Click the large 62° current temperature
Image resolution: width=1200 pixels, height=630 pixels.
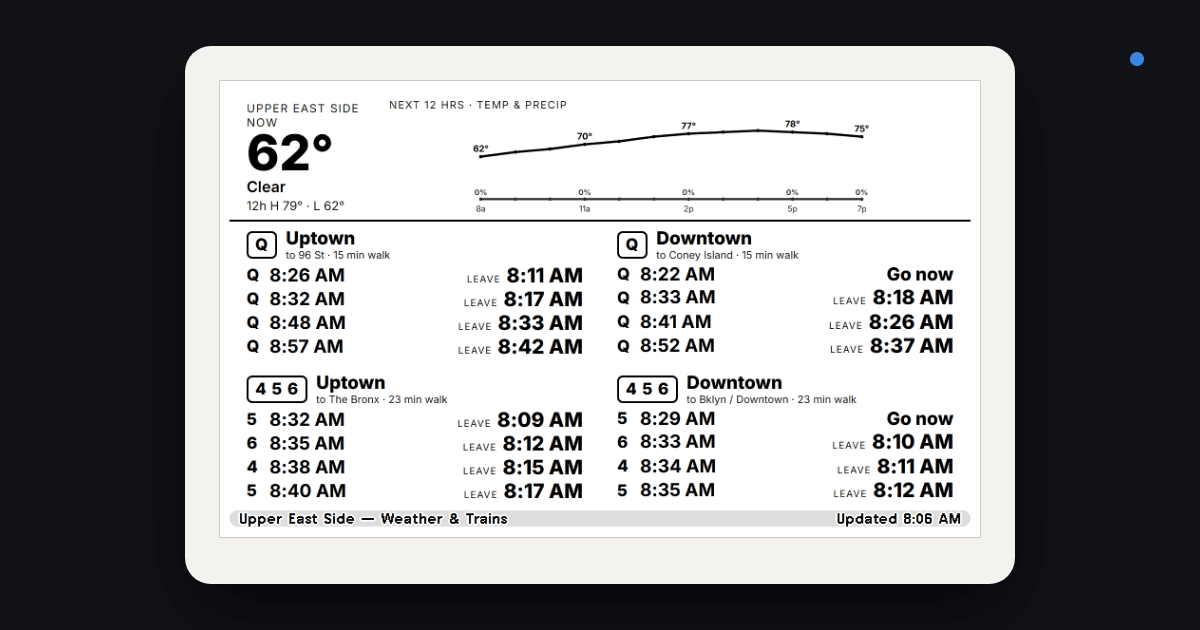[289, 154]
